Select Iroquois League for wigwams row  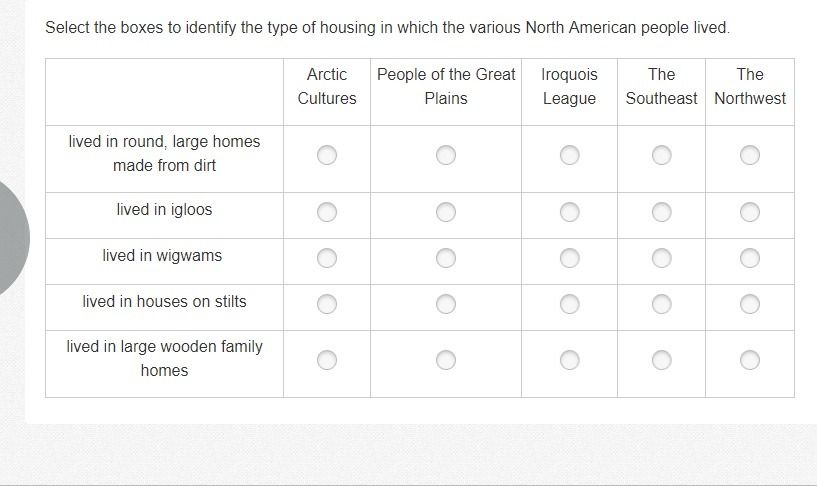pos(570,258)
